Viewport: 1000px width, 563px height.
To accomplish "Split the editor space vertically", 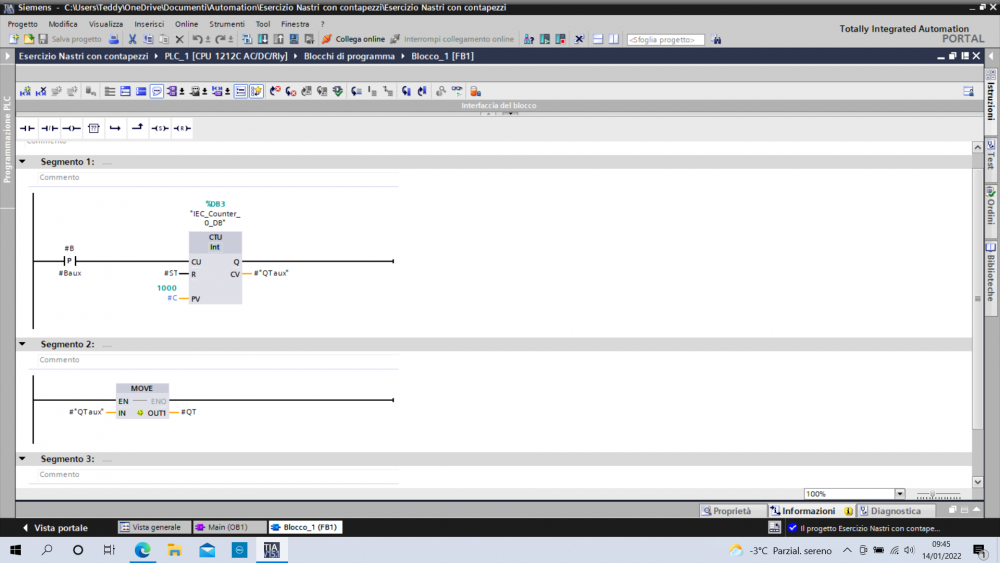I will [x=614, y=39].
